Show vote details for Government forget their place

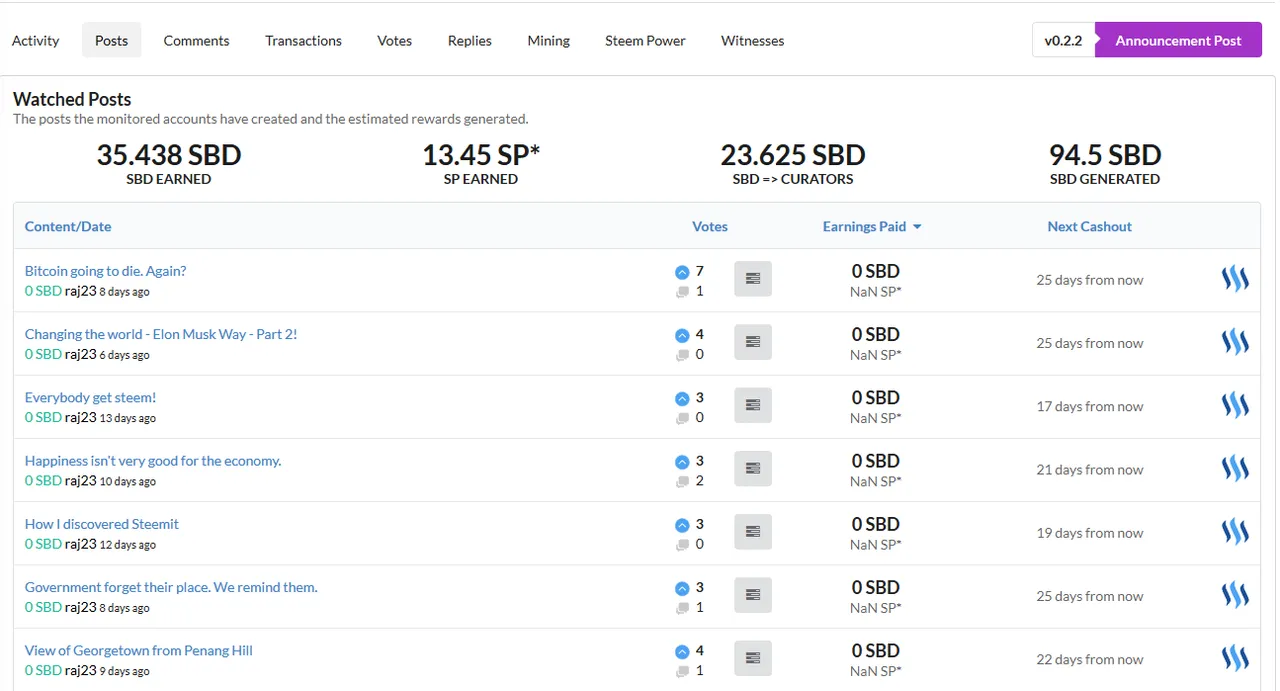tap(753, 594)
